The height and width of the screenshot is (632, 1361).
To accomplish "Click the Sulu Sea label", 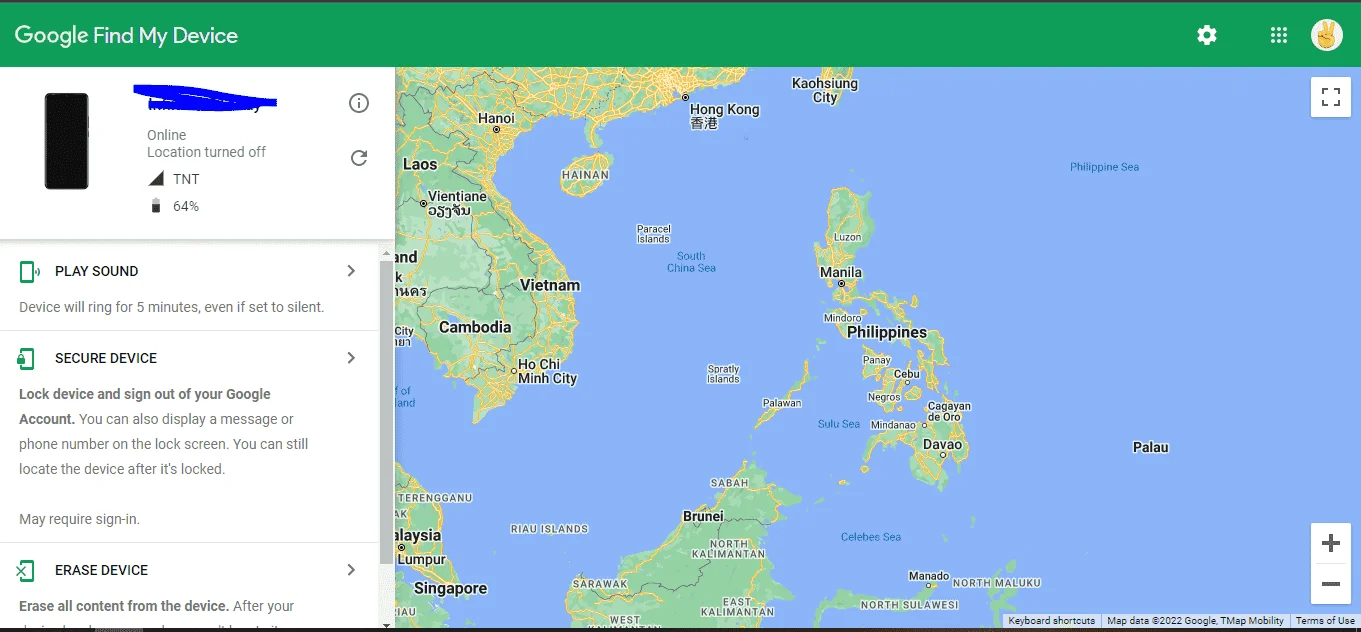I will (x=838, y=424).
